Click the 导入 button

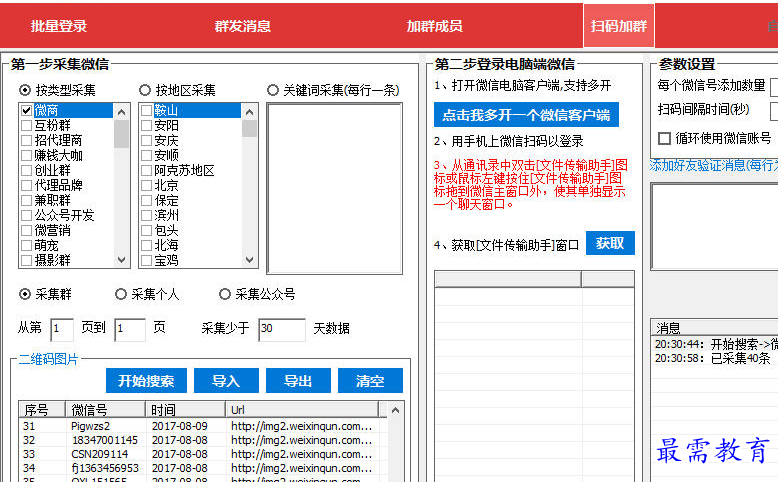(x=226, y=381)
